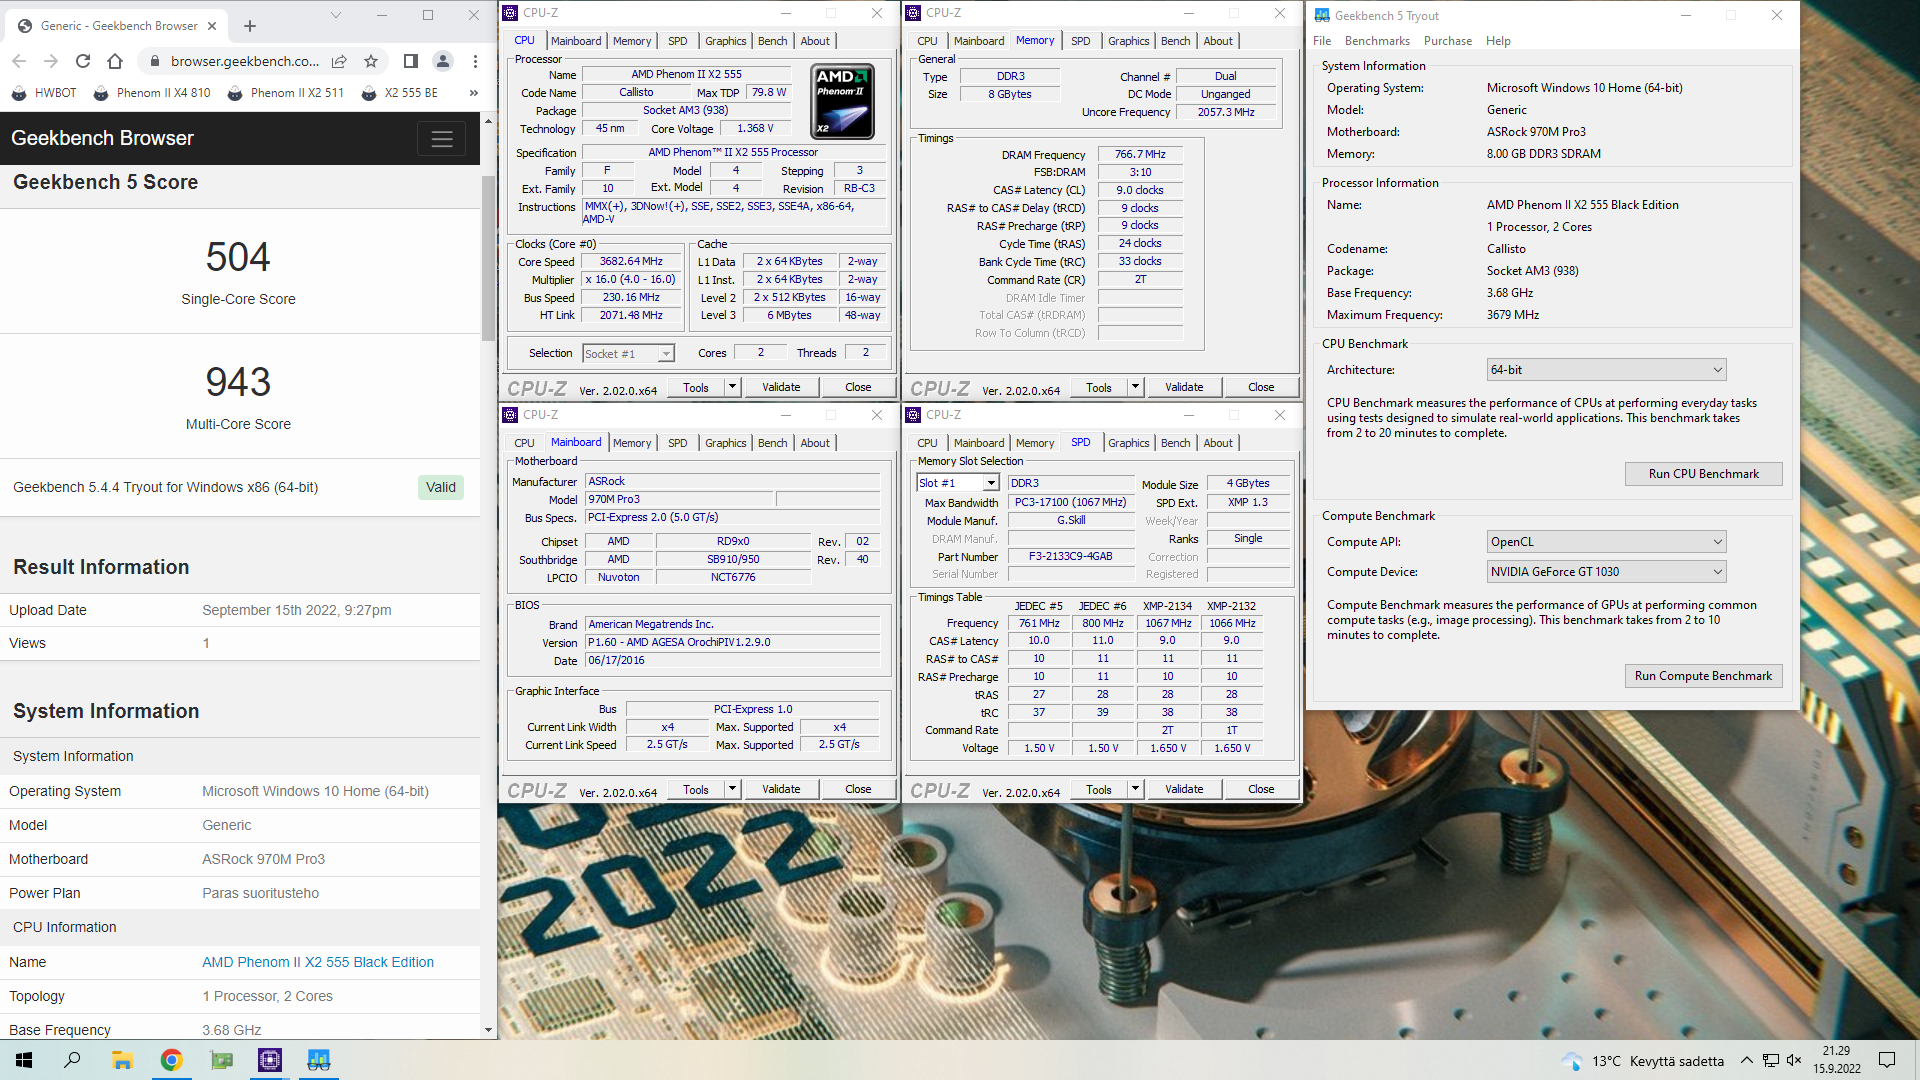This screenshot has width=1920, height=1080.
Task: Show hidden system tray icons
Action: (1746, 1060)
